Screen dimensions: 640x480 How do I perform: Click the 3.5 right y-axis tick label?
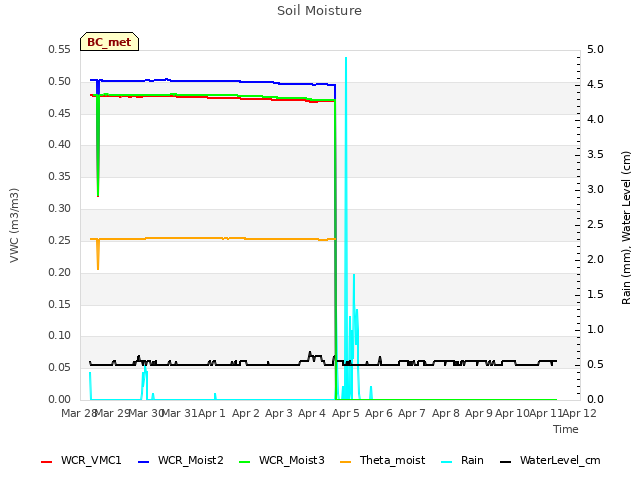(x=595, y=155)
